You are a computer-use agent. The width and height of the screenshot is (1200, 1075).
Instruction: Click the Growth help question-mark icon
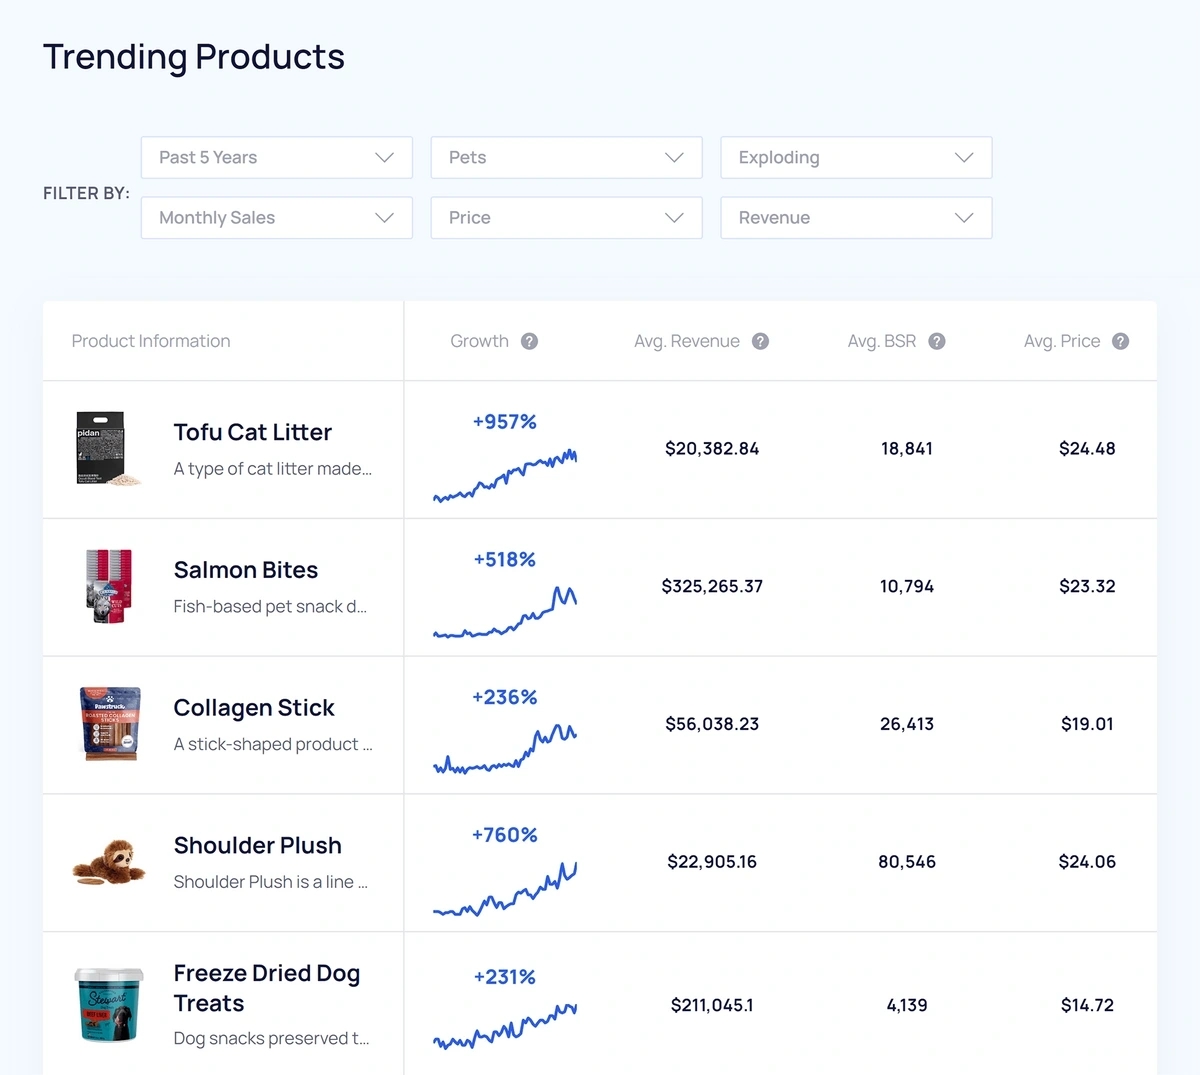(x=530, y=342)
